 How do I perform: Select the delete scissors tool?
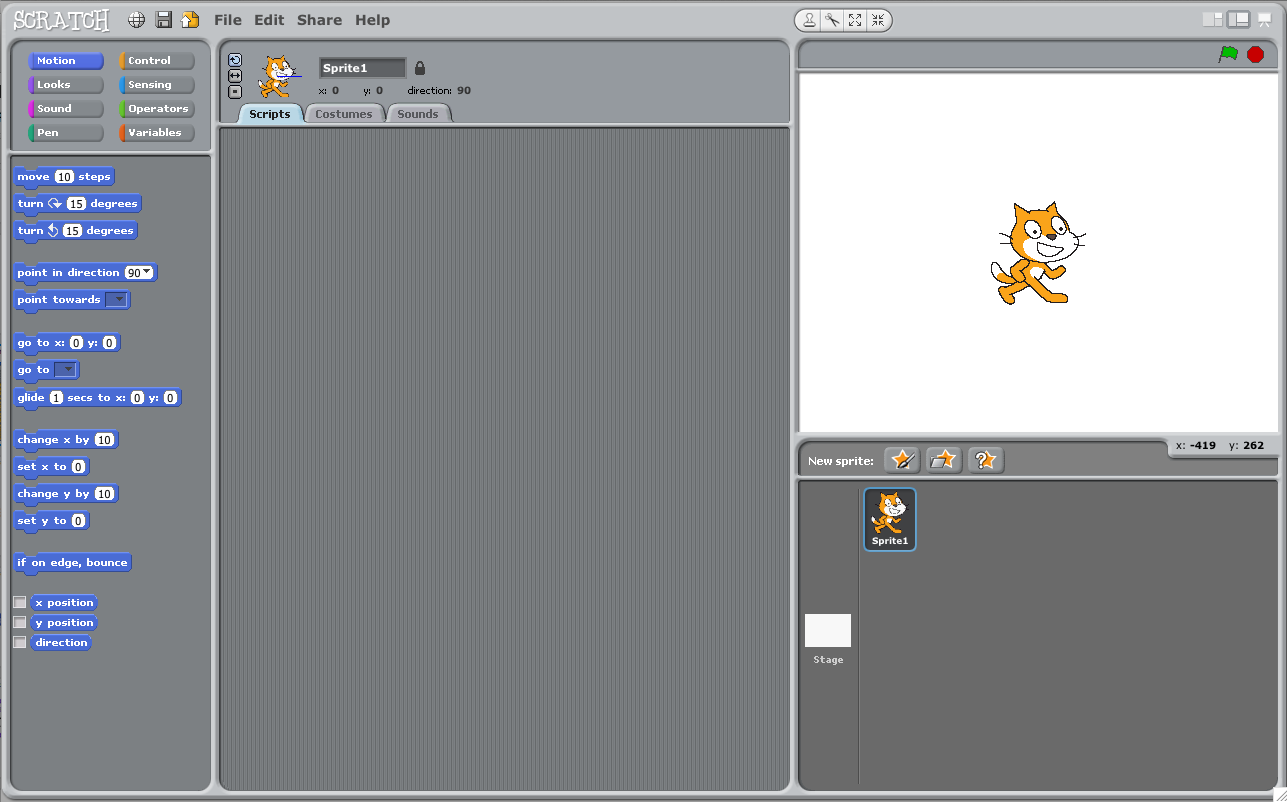(x=831, y=20)
